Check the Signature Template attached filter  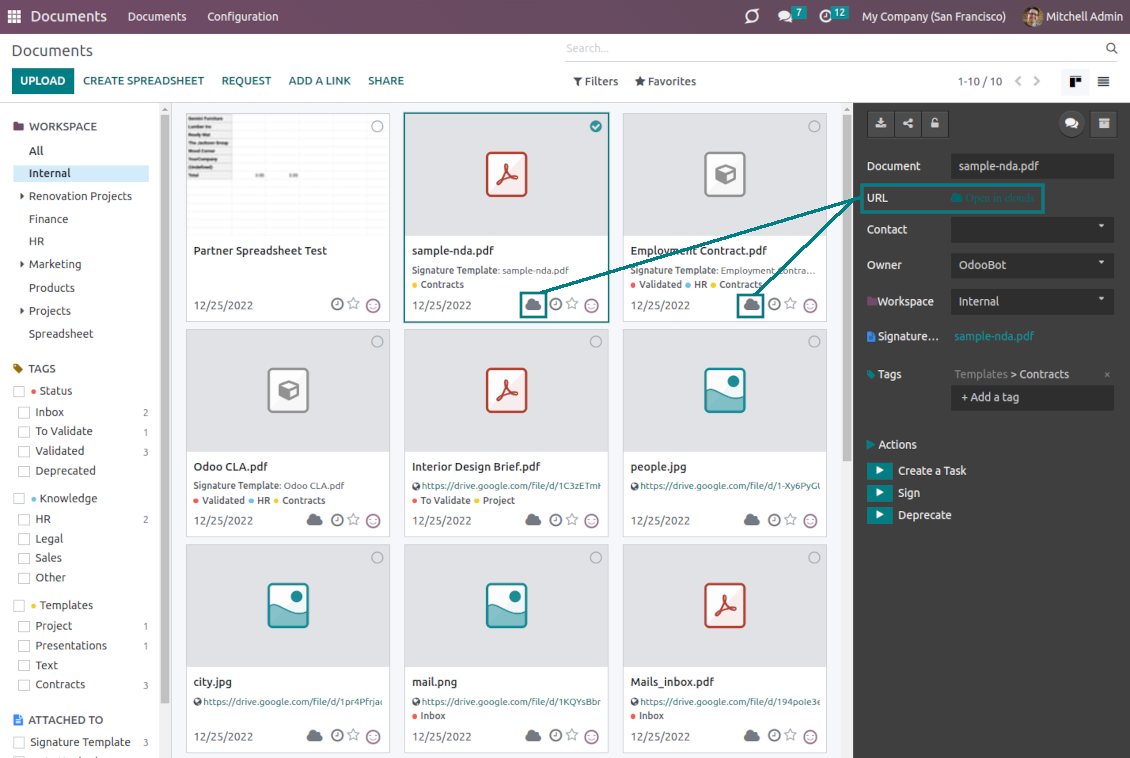tap(19, 742)
